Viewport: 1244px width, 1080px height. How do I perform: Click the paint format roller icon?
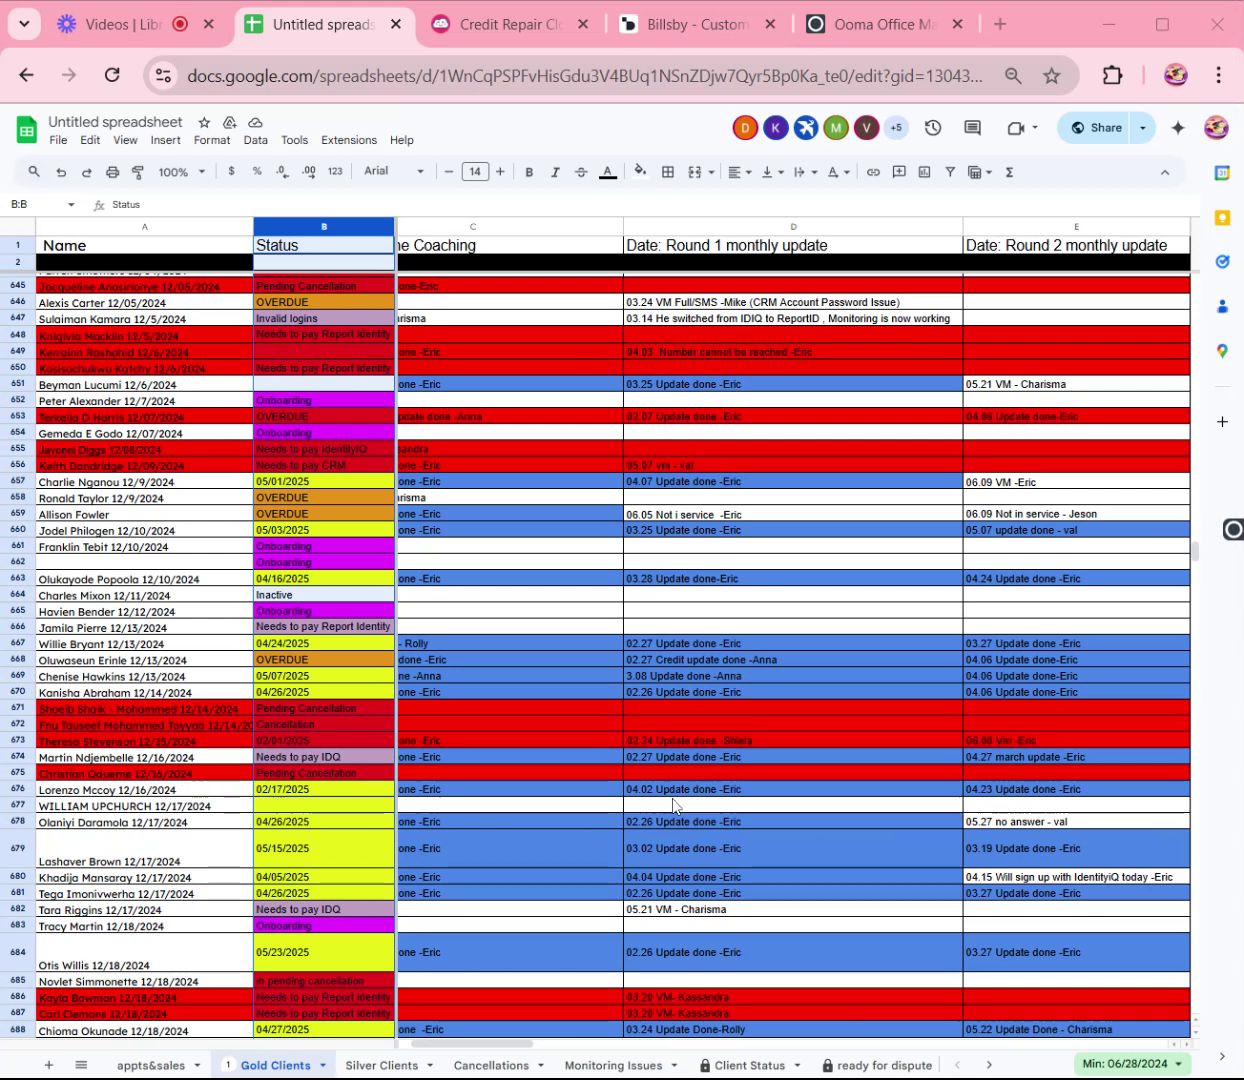click(x=138, y=172)
